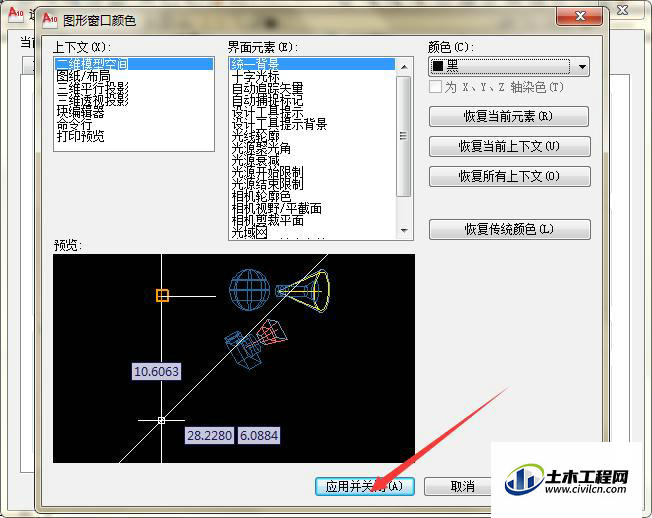This screenshot has width=652, height=518.
Task: Select 统一背景 interface element
Action: pos(312,64)
